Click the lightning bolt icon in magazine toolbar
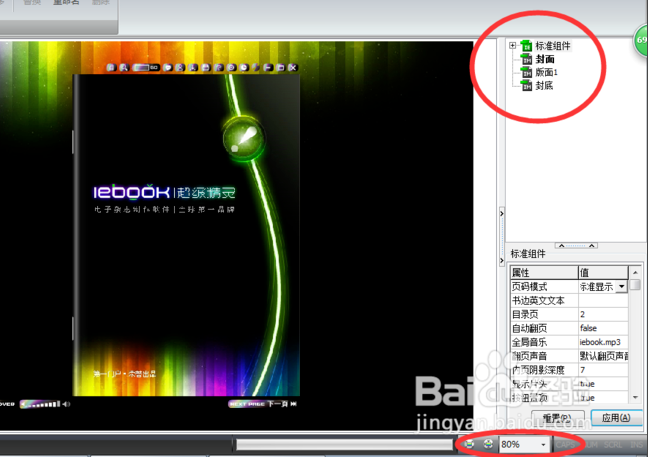Image resolution: width=648 pixels, height=457 pixels. tap(256, 67)
